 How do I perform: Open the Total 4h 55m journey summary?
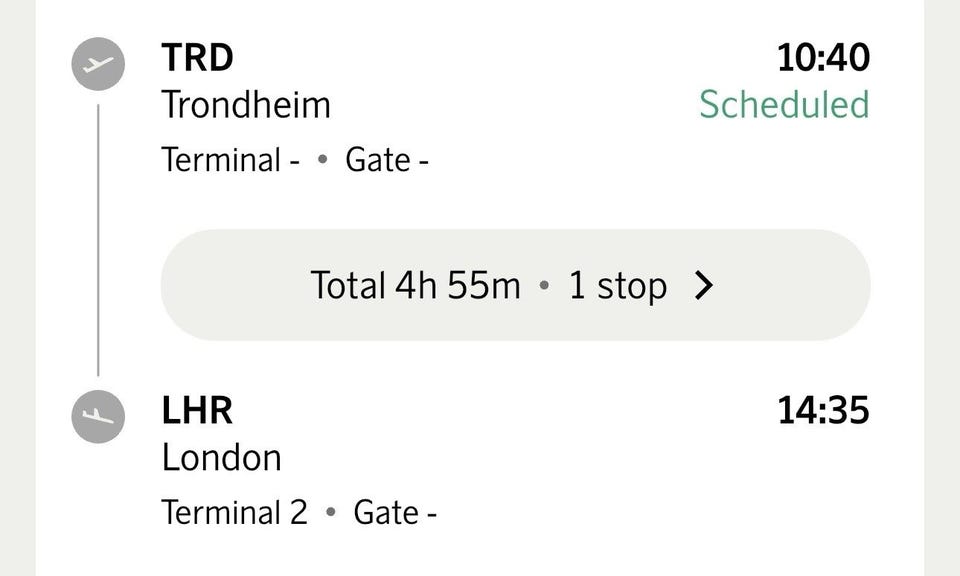516,285
